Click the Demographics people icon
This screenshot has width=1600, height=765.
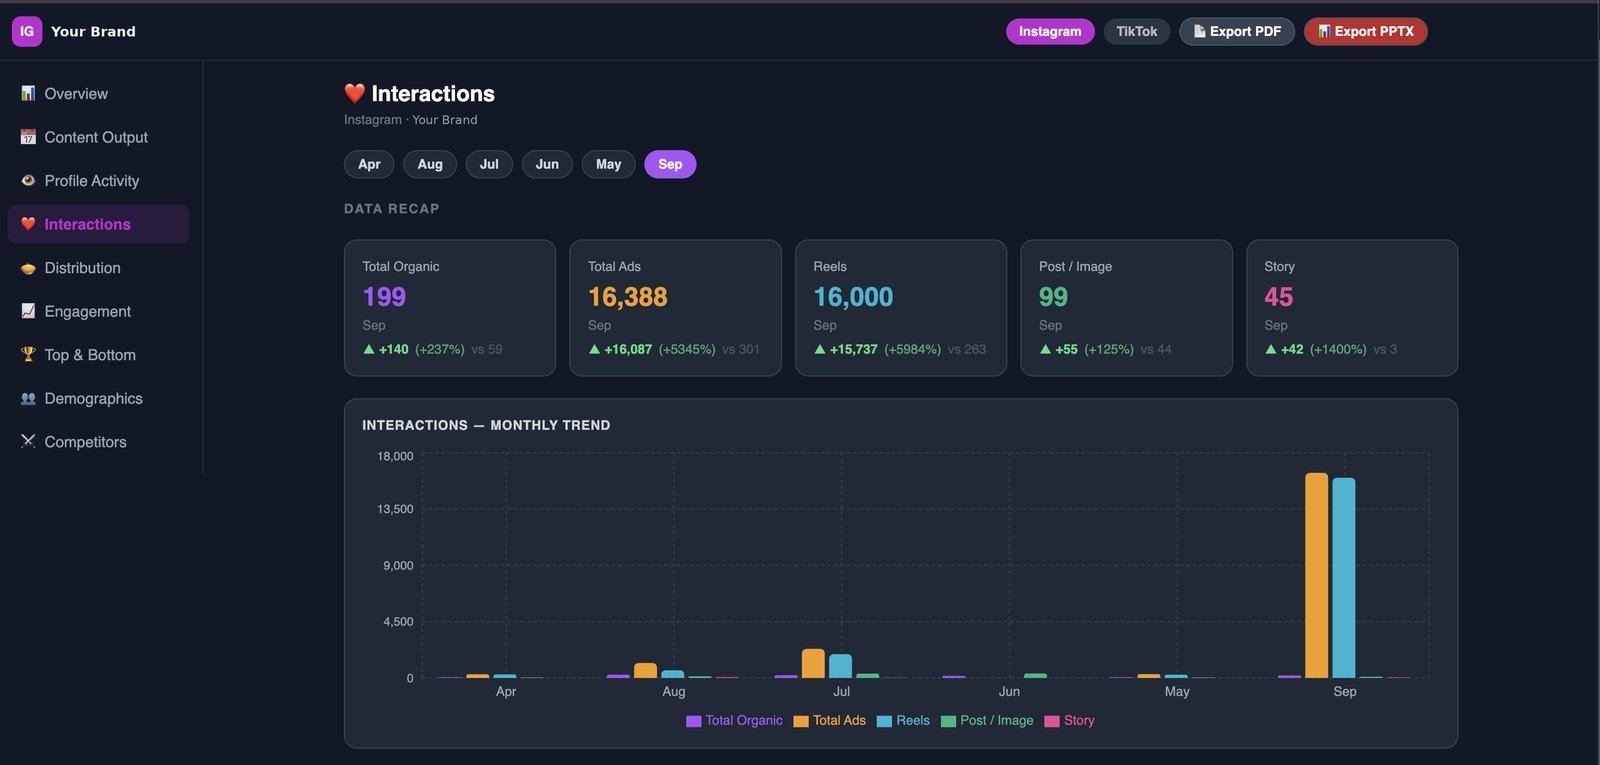tap(28, 398)
